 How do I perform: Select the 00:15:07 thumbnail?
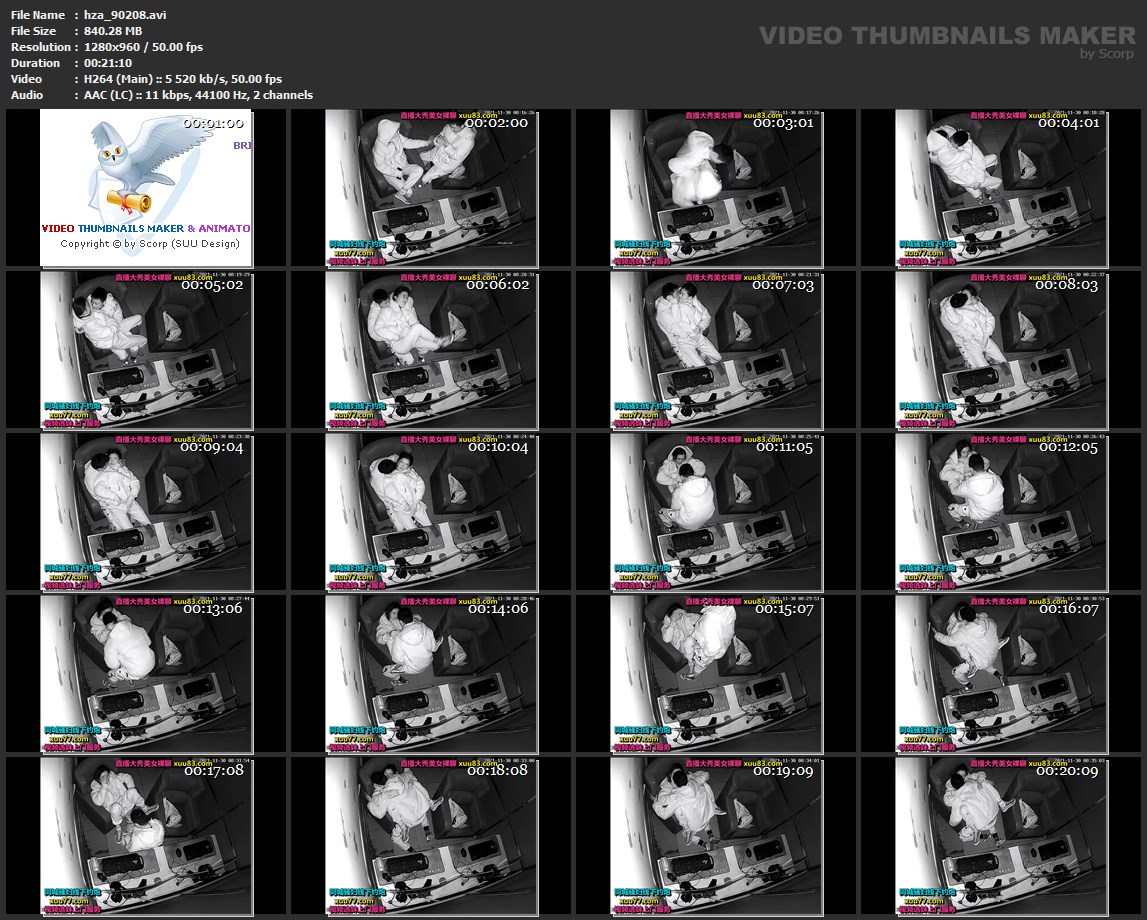(716, 674)
